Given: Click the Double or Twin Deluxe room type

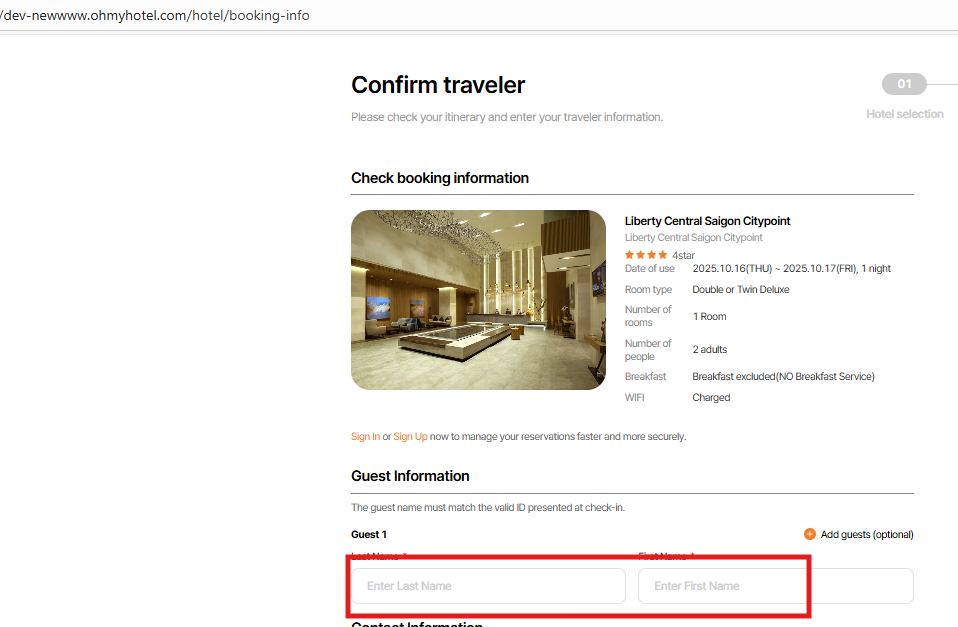Looking at the screenshot, I should (741, 289).
